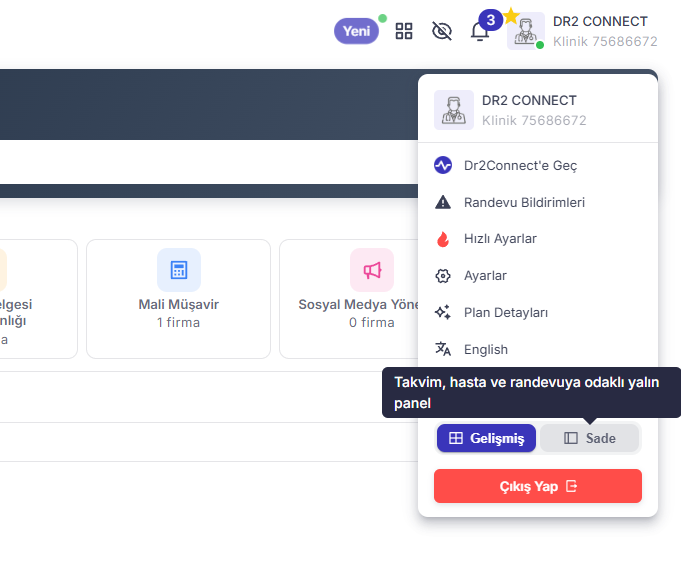The image size is (681, 580).
Task: Click the sparkles icon beside Plan Detayları
Action: [x=443, y=312]
